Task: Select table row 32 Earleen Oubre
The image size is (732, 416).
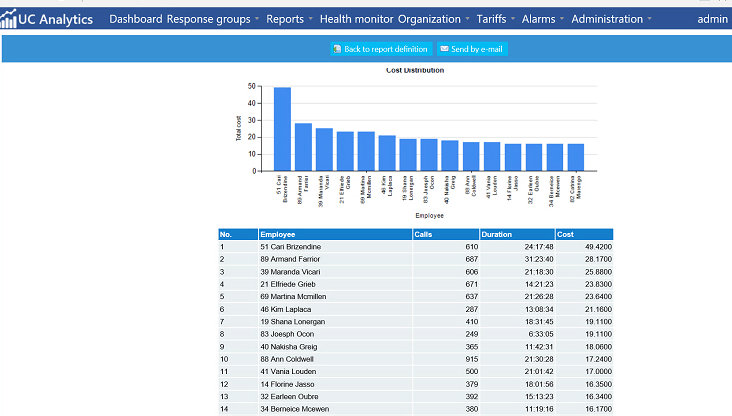Action: 415,396
